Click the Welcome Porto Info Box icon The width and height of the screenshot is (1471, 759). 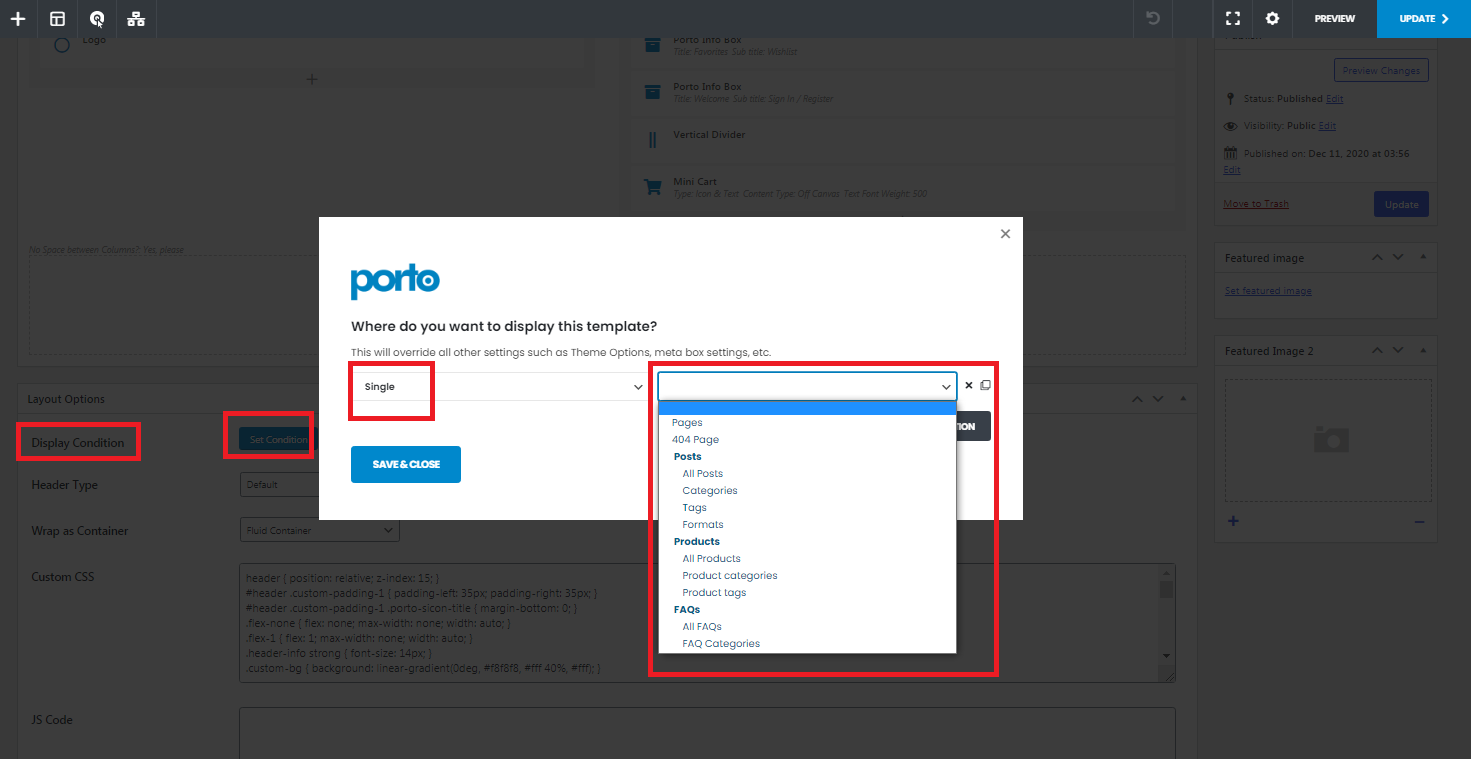point(652,92)
